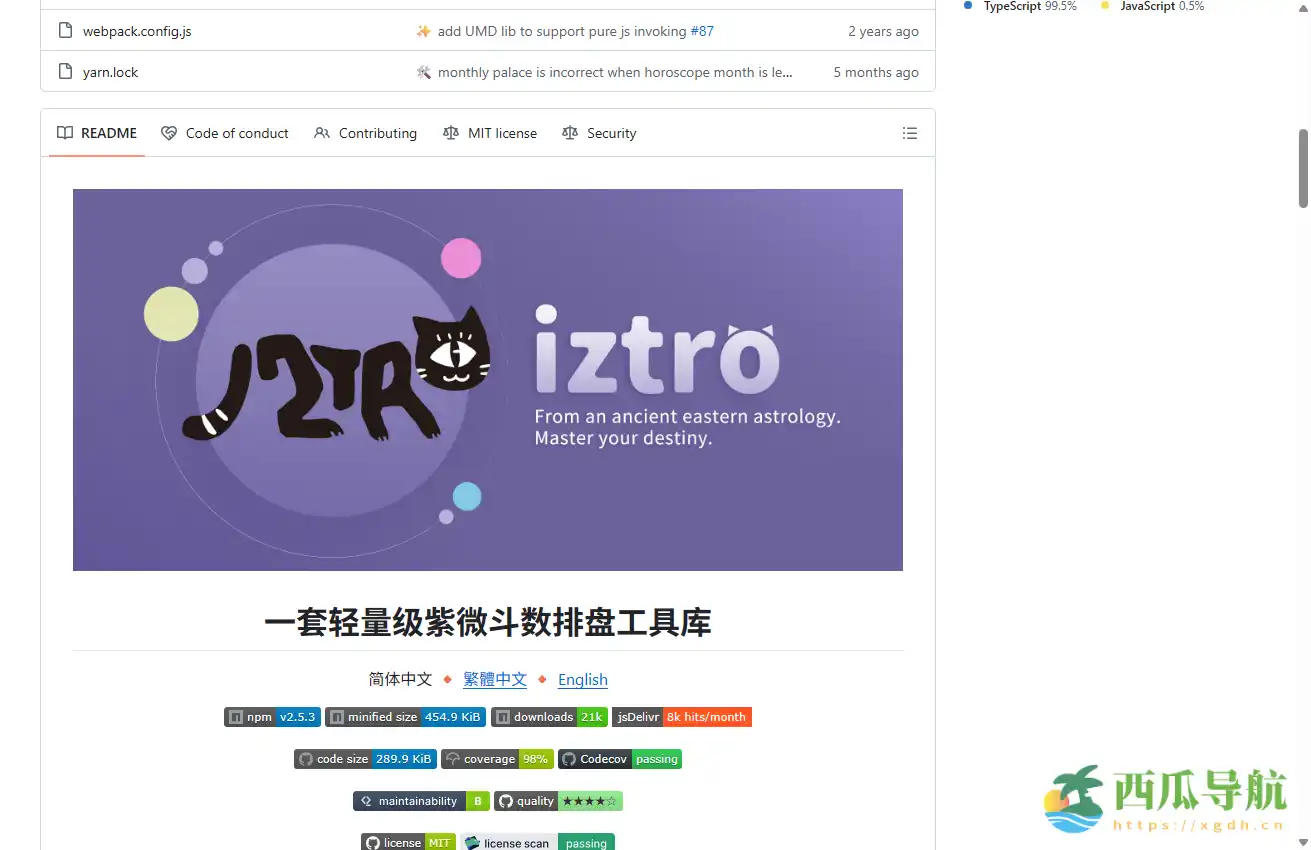Switch to the README tab

click(x=110, y=132)
